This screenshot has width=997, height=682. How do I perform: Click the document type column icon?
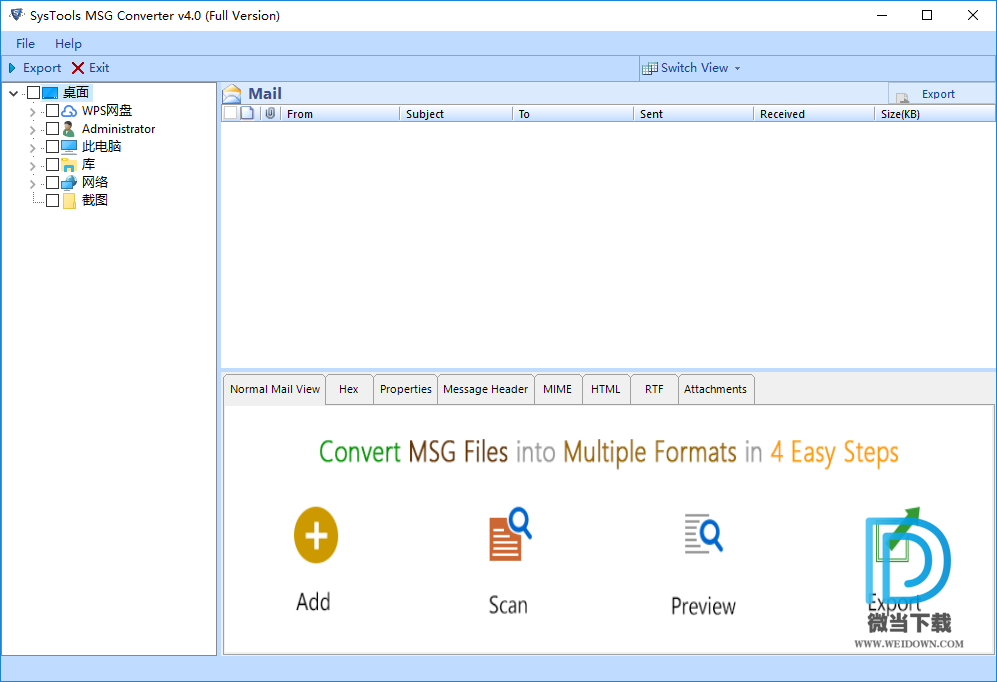(247, 113)
